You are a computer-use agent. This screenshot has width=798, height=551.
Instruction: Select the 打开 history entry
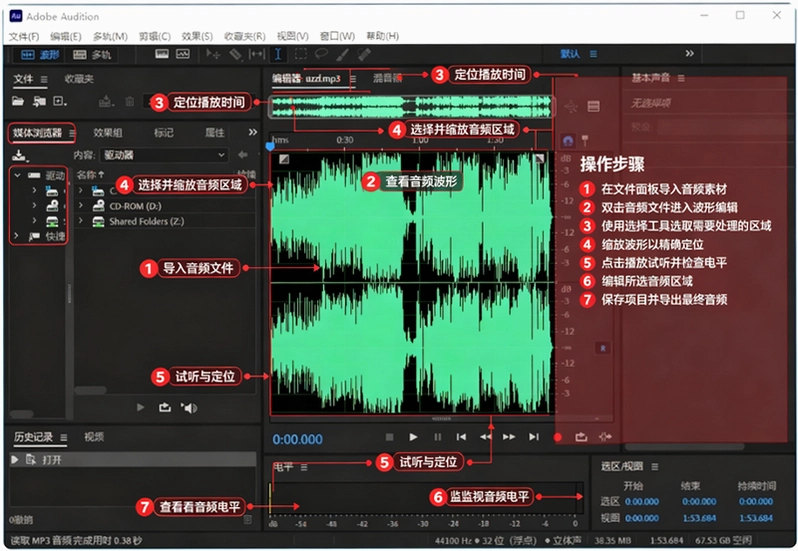pyautogui.click(x=132, y=460)
